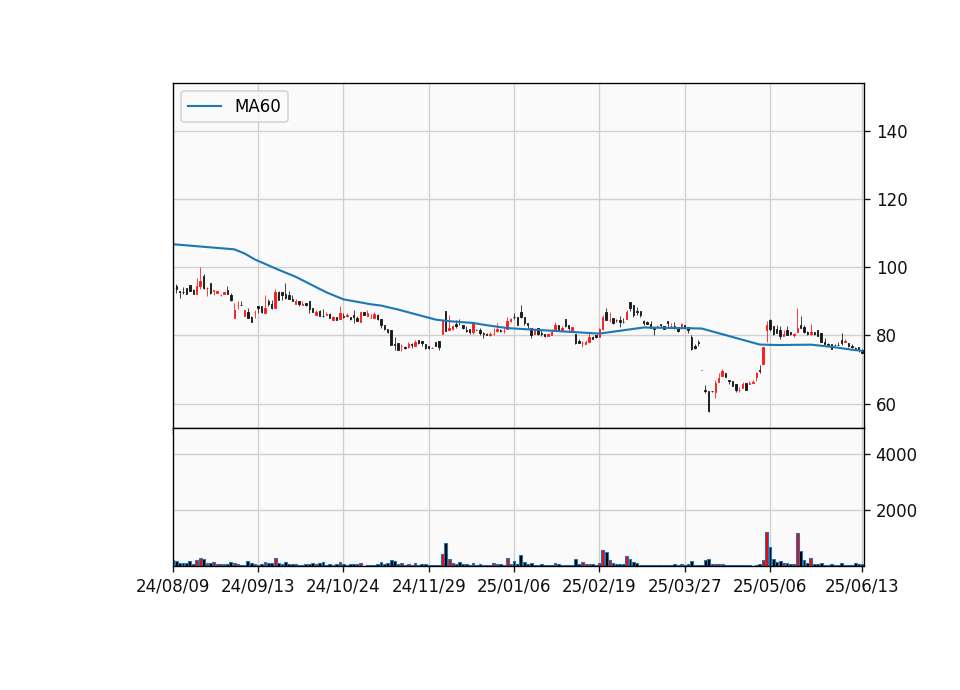Click the 4000 volume axis label
This screenshot has height=690, width=960.
(896, 455)
